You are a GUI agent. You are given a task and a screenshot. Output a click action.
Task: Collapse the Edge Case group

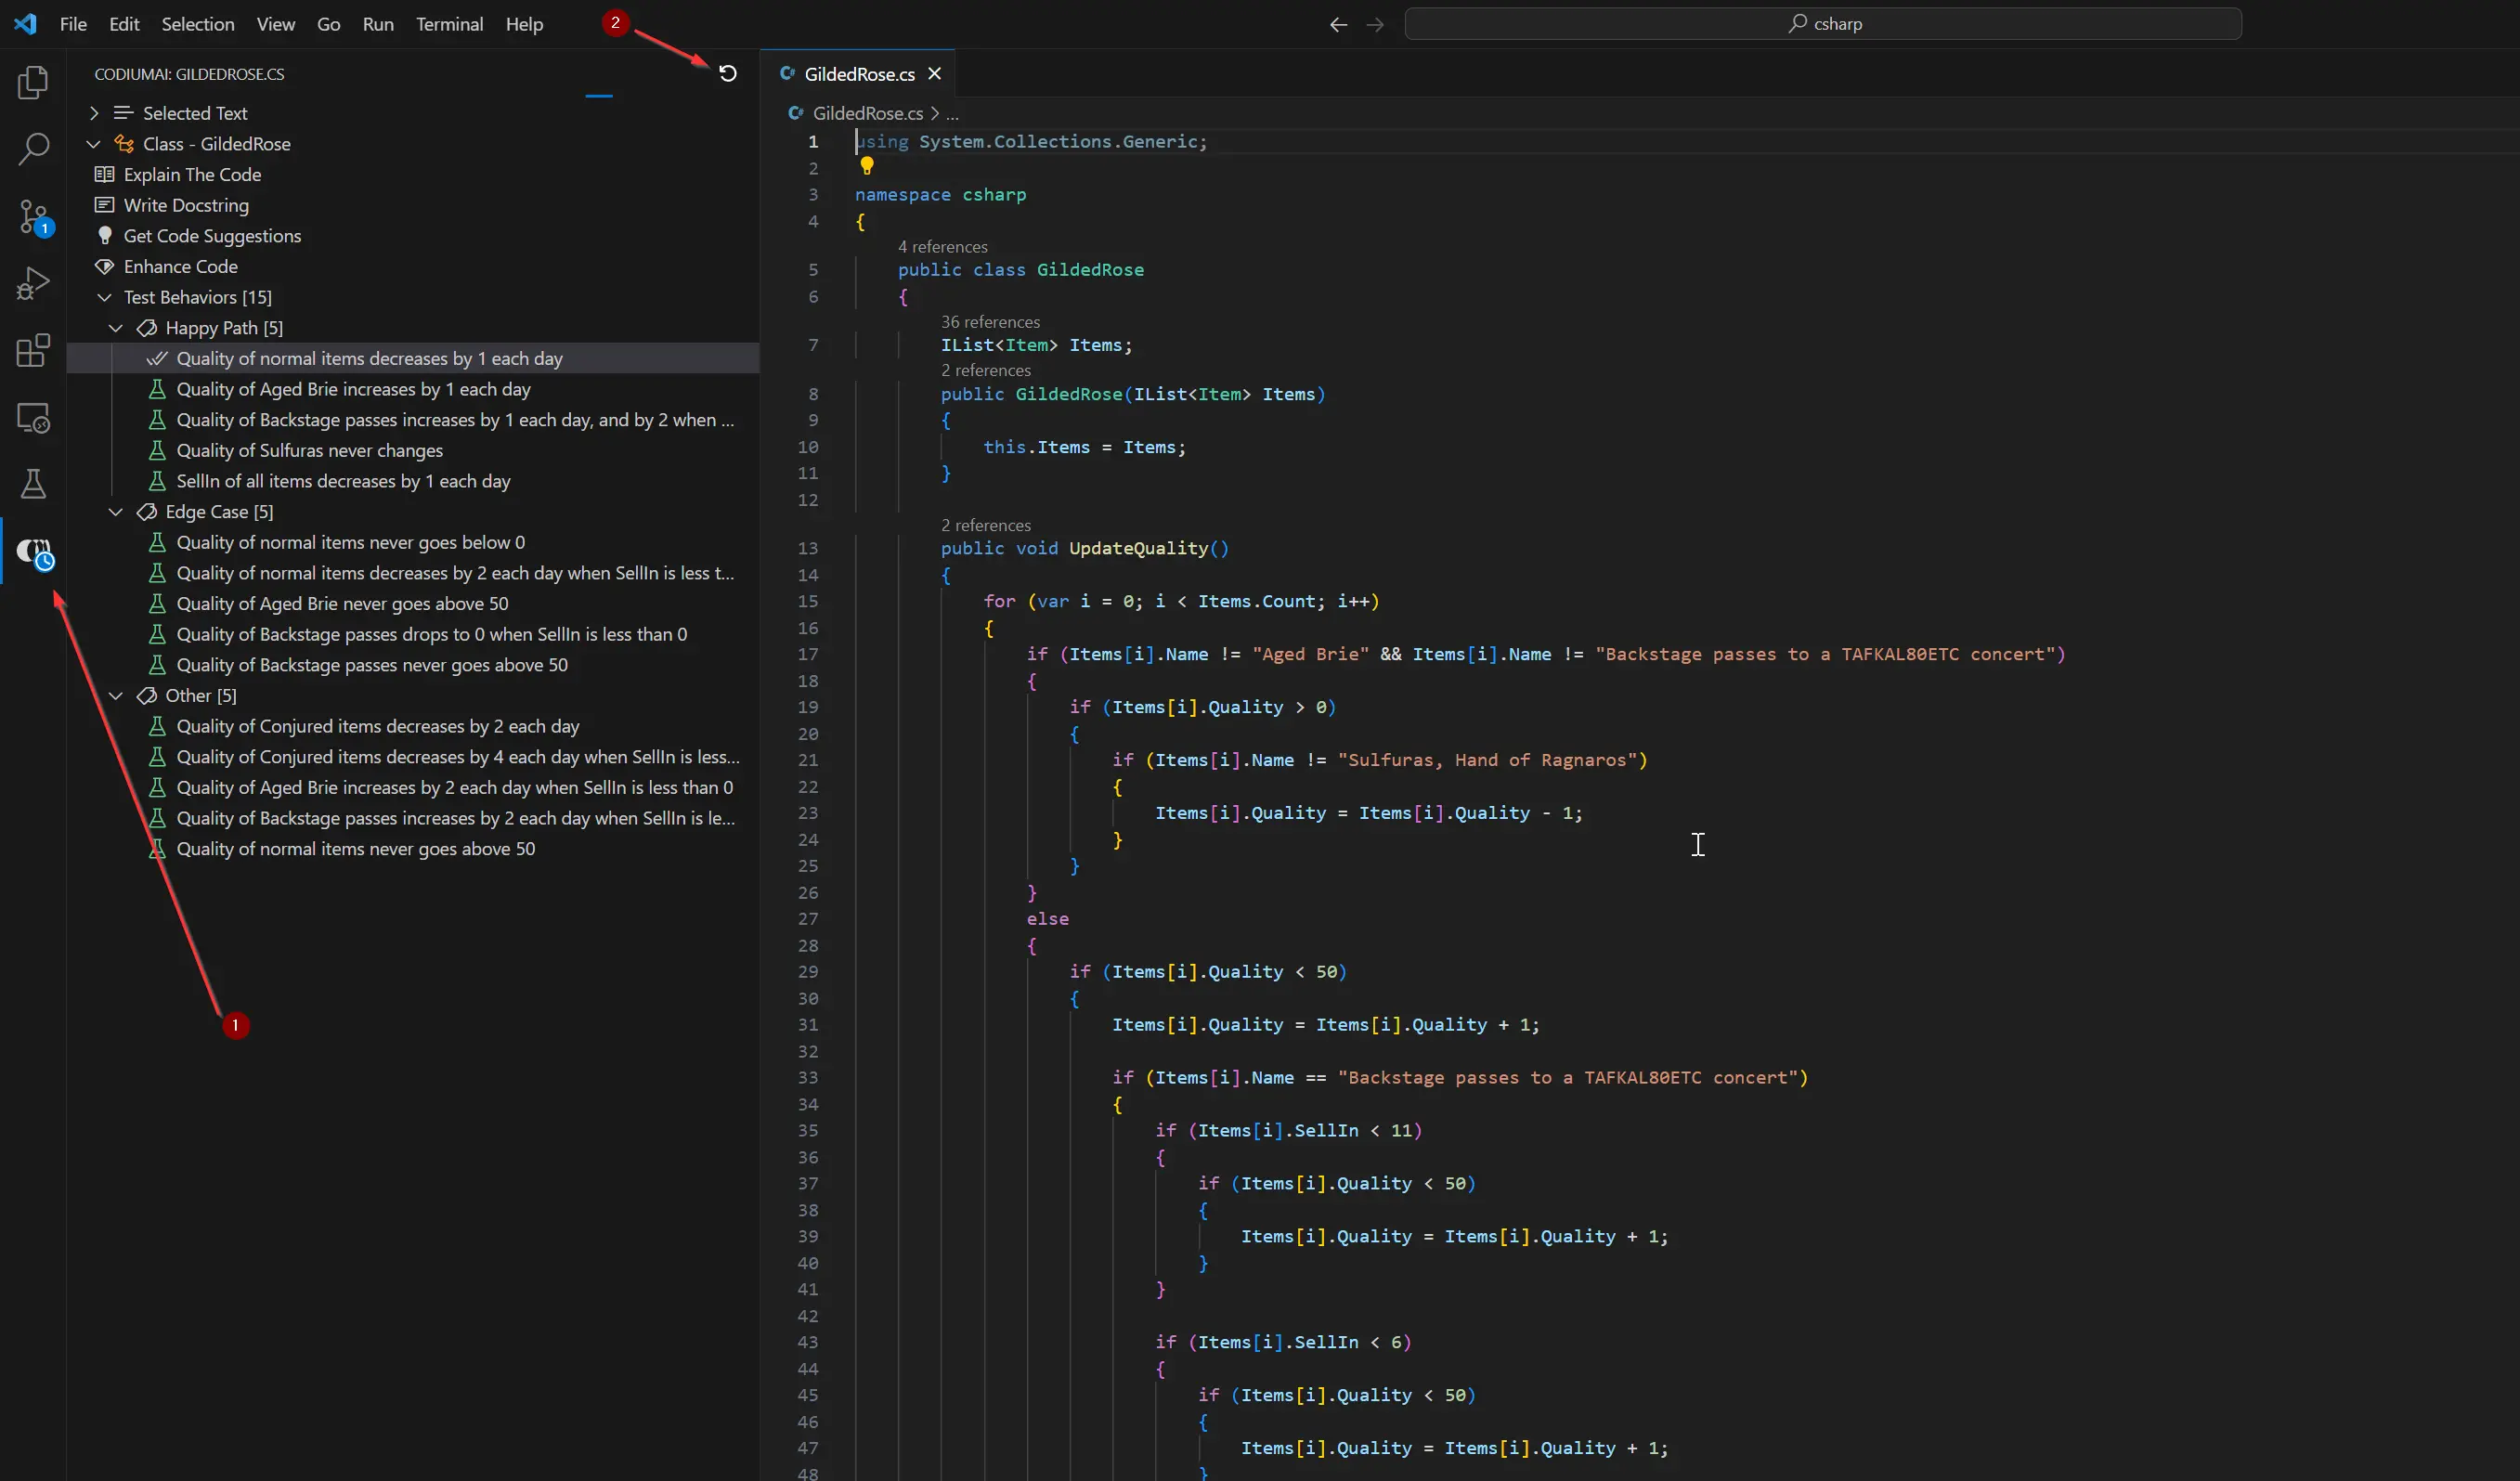(x=116, y=512)
